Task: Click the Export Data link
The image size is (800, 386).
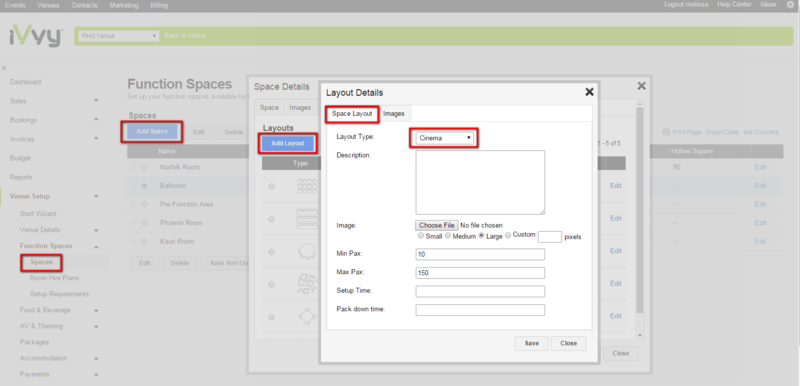Action: pos(722,132)
